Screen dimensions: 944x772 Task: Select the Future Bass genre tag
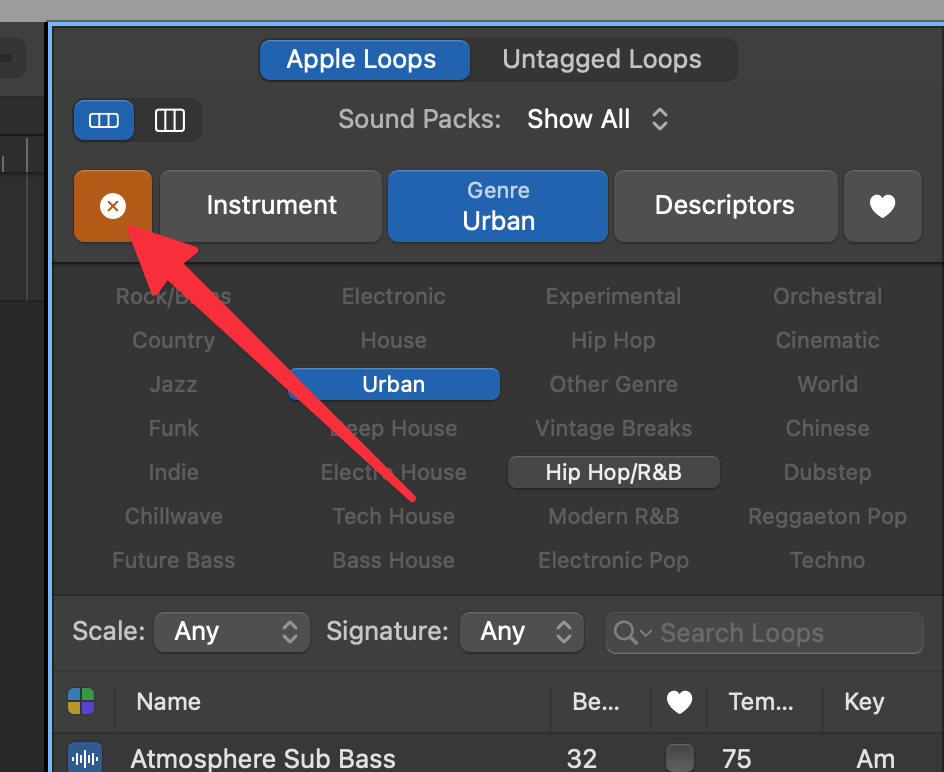(173, 560)
